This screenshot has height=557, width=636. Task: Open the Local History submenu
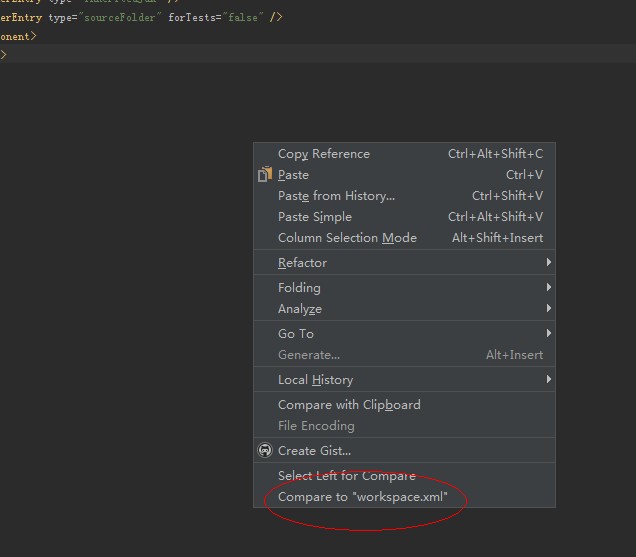(x=404, y=380)
